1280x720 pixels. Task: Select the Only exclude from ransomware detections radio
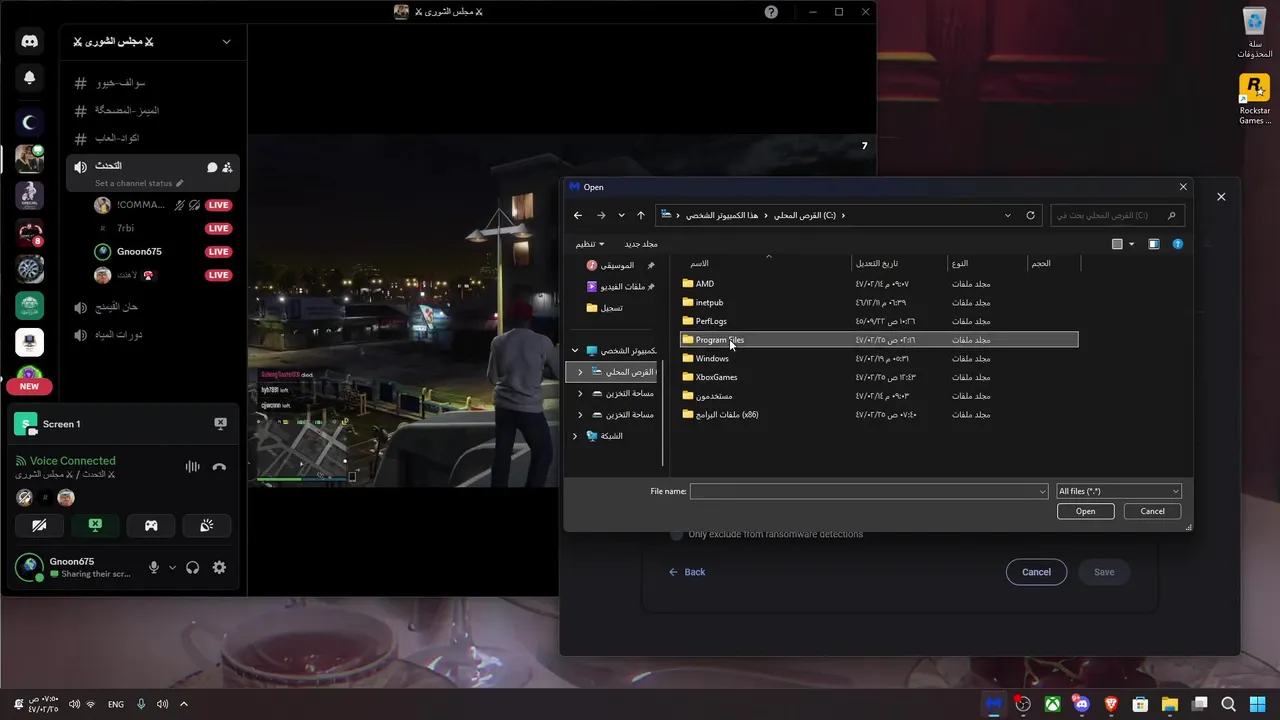click(x=676, y=535)
